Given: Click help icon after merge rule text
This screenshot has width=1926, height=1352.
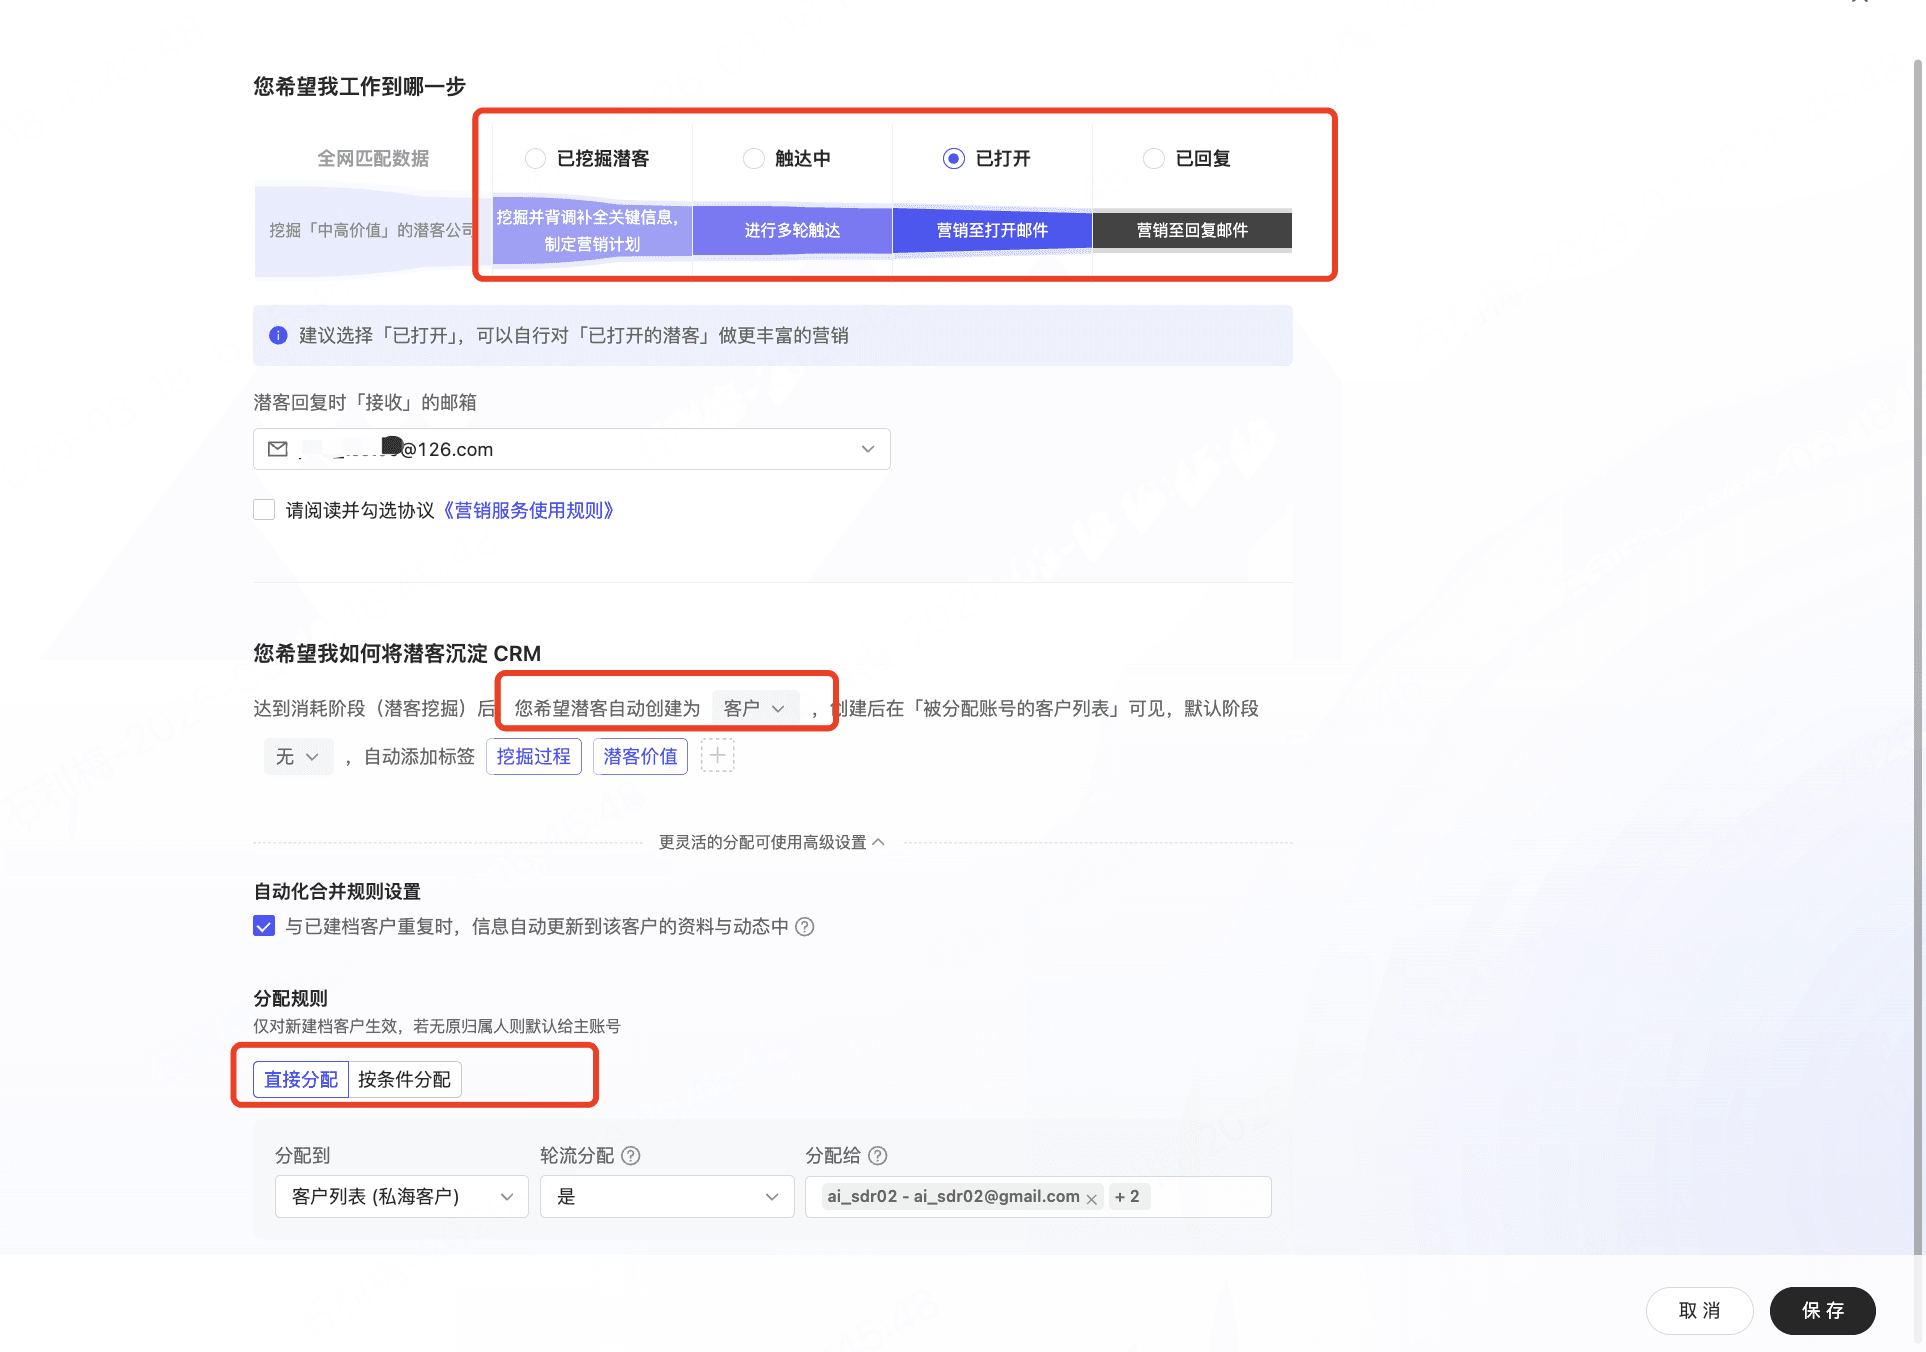Looking at the screenshot, I should [x=805, y=927].
